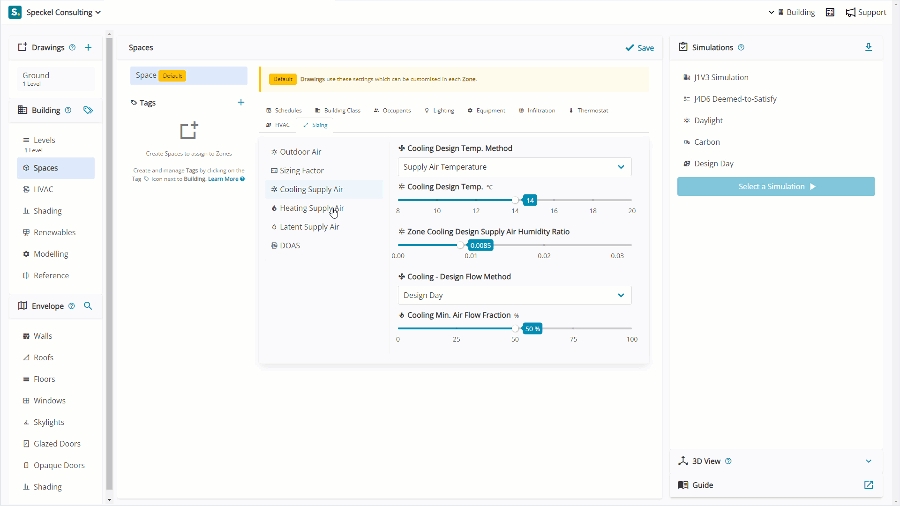Click the search icon beside Envelope
Viewport: 900px width, 506px height.
pos(88,306)
